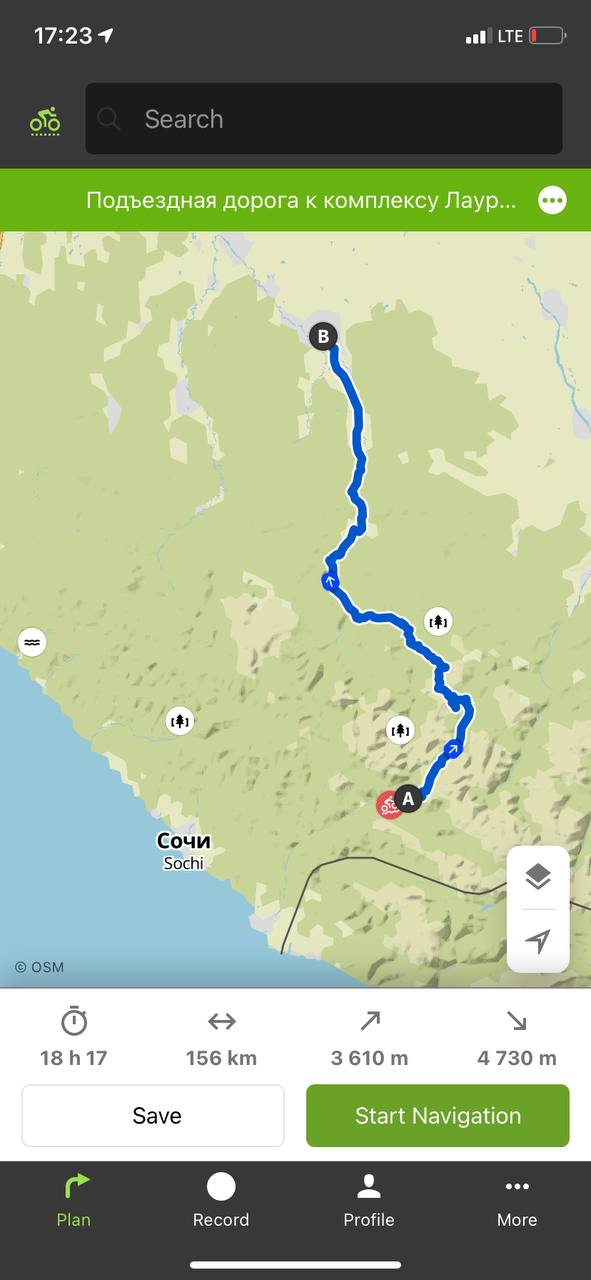Open the Profile tab
This screenshot has width=591, height=1280.
point(369,1200)
